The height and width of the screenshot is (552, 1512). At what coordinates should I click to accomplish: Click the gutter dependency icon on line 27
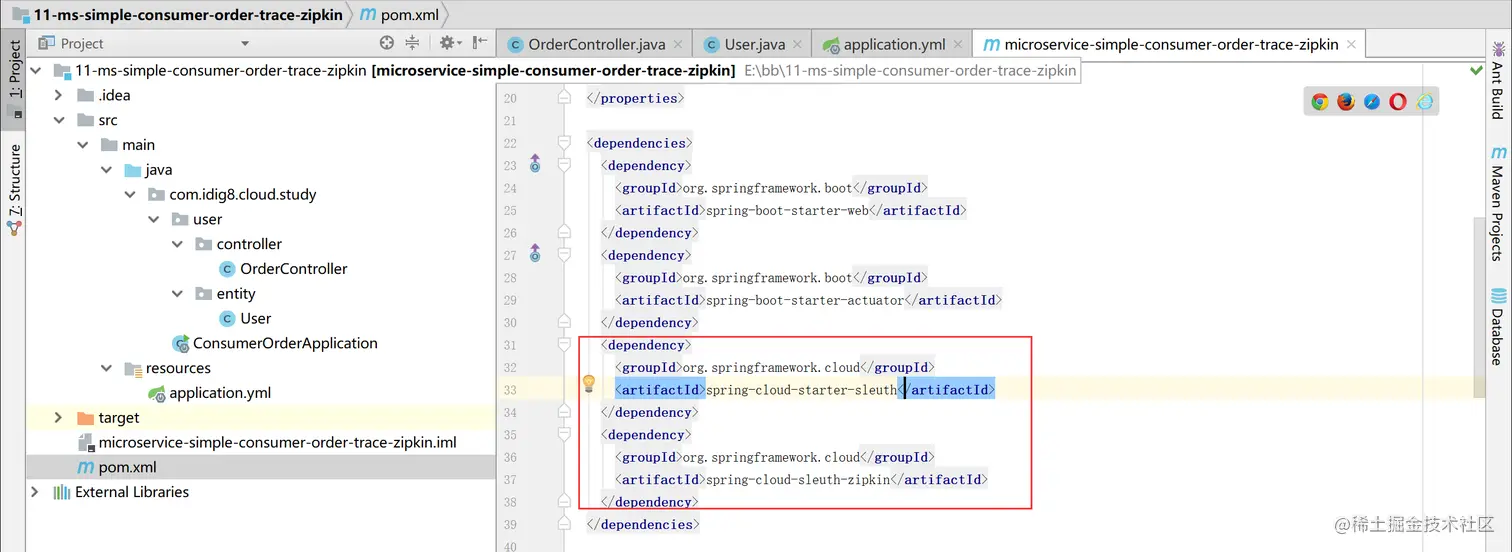click(534, 253)
